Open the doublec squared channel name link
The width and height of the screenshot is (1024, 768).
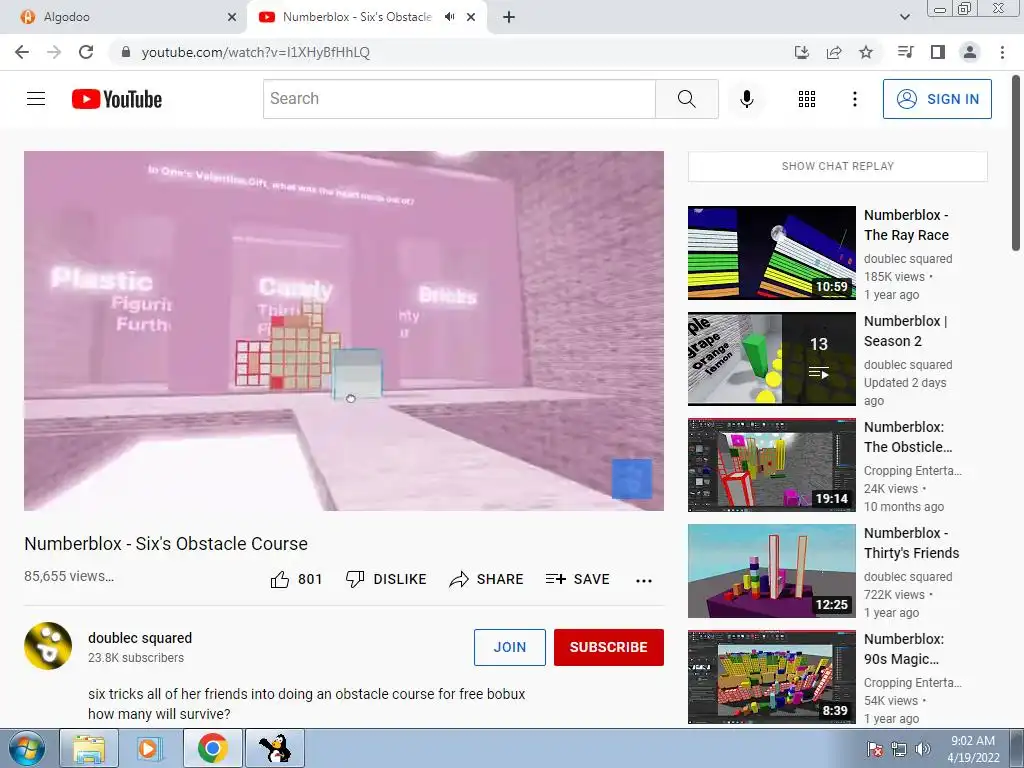140,638
